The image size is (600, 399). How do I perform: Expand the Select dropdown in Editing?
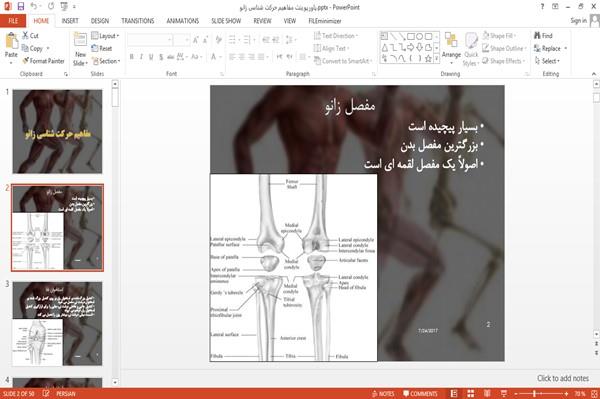tap(547, 61)
